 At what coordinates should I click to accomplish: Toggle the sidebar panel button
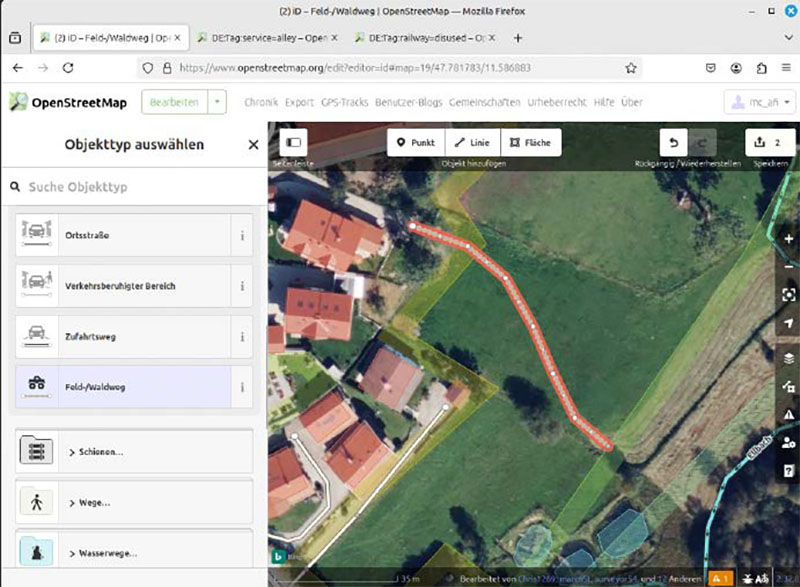[x=294, y=142]
